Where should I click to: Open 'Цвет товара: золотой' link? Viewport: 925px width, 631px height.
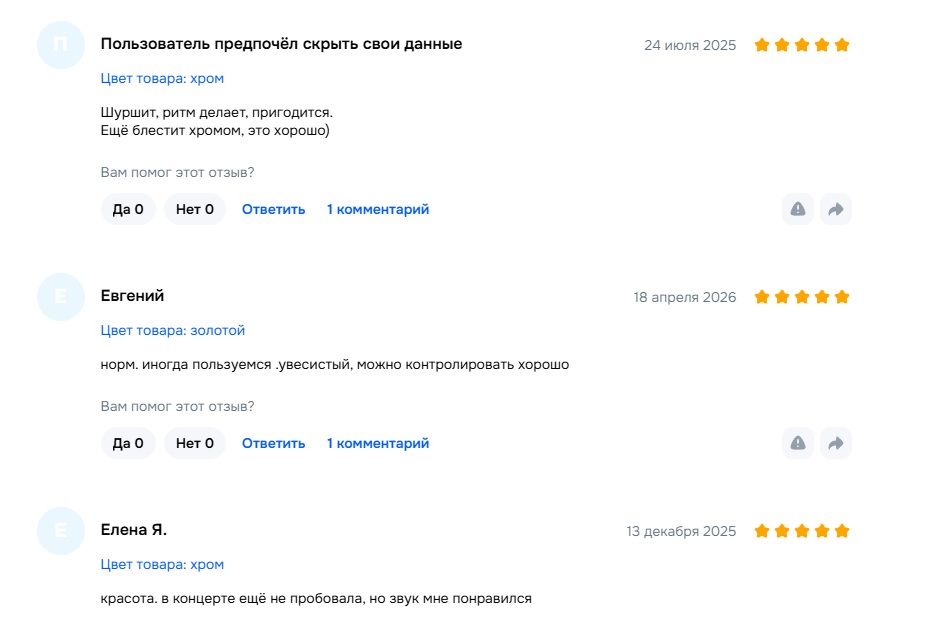tap(173, 330)
